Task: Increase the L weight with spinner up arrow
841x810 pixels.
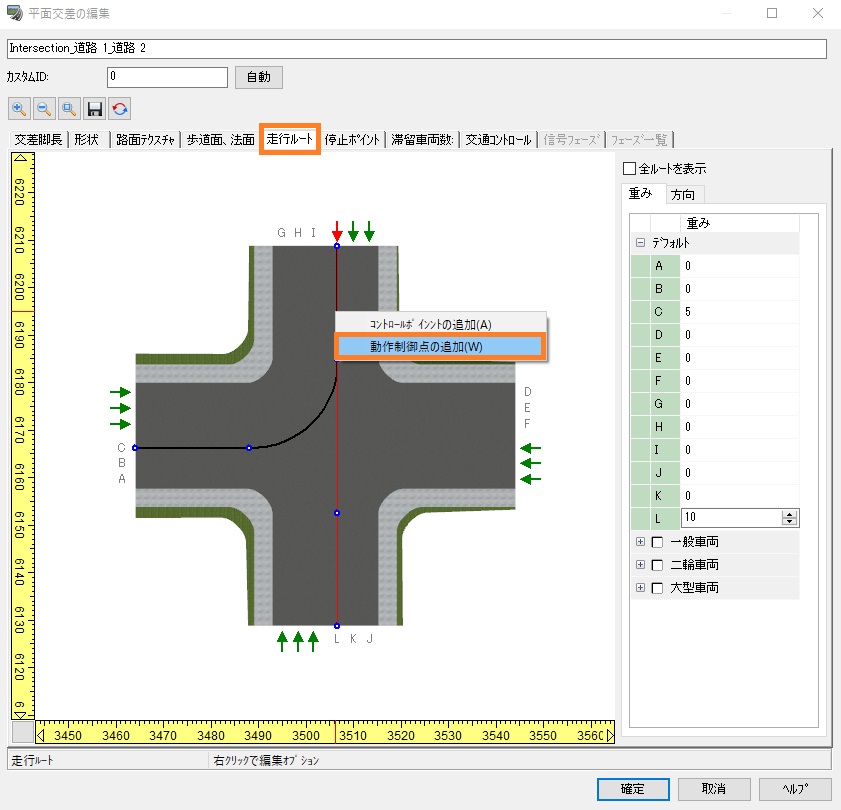Action: (x=790, y=514)
